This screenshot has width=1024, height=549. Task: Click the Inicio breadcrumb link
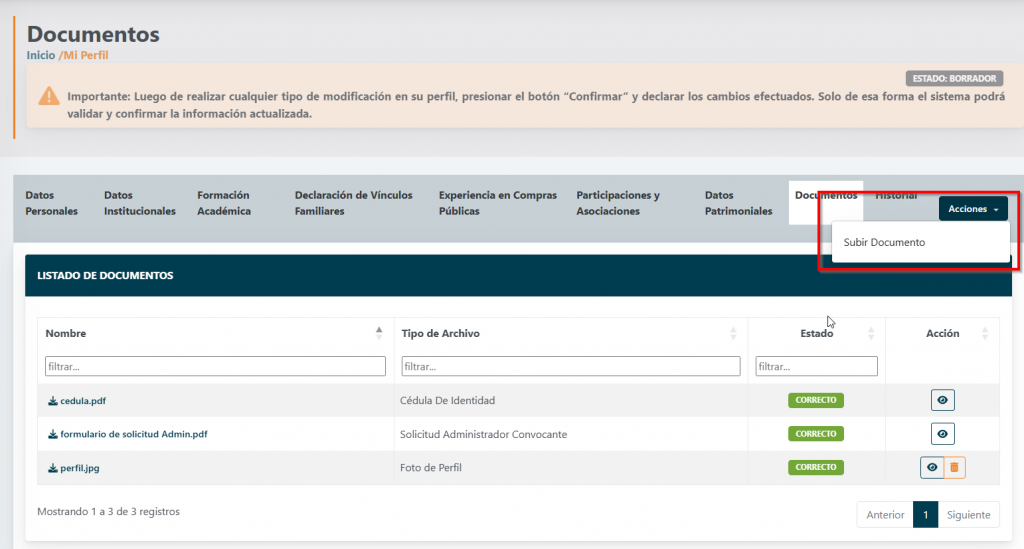[40, 55]
